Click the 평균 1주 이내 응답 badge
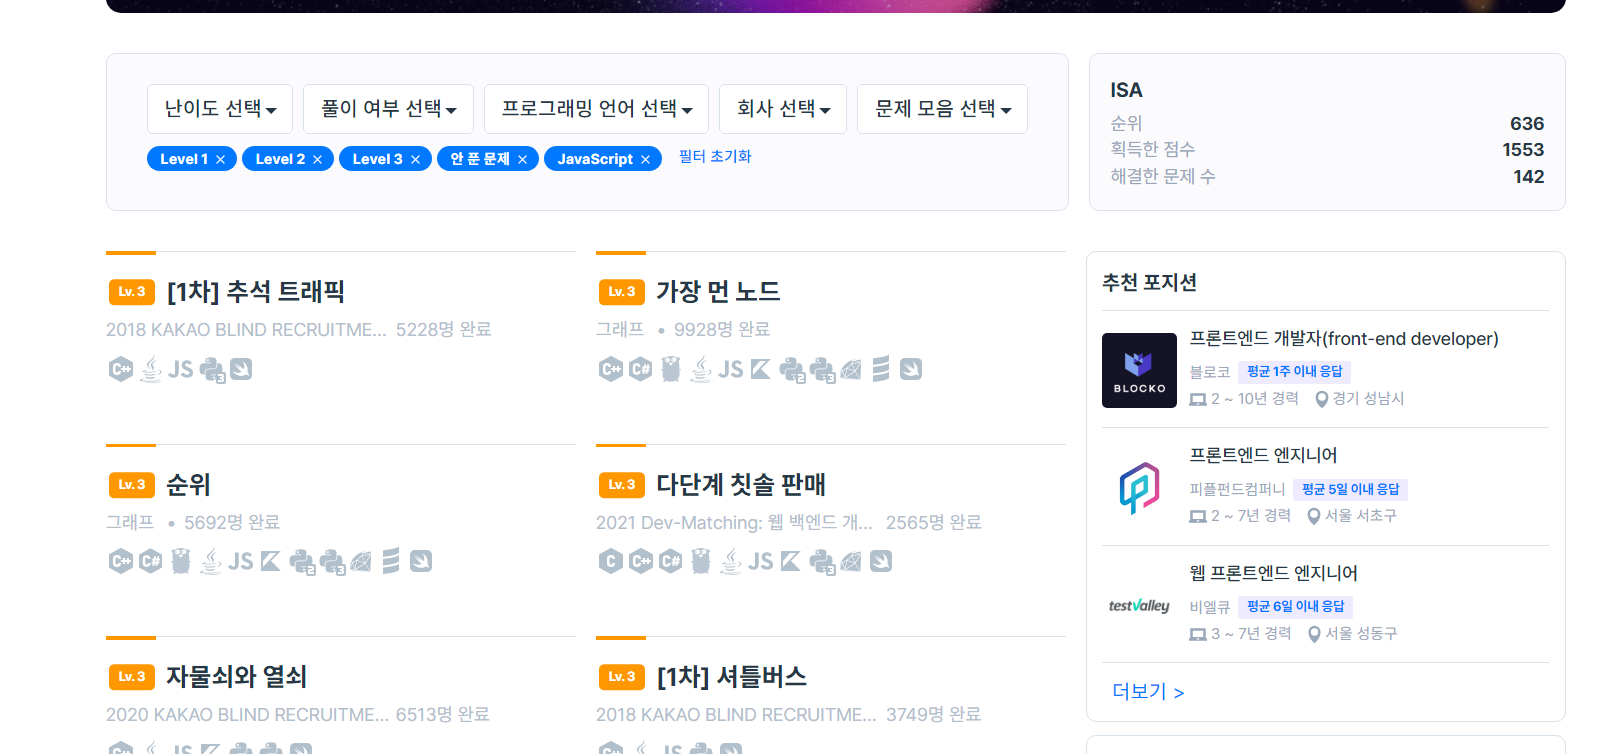This screenshot has height=754, width=1608. 1295,372
